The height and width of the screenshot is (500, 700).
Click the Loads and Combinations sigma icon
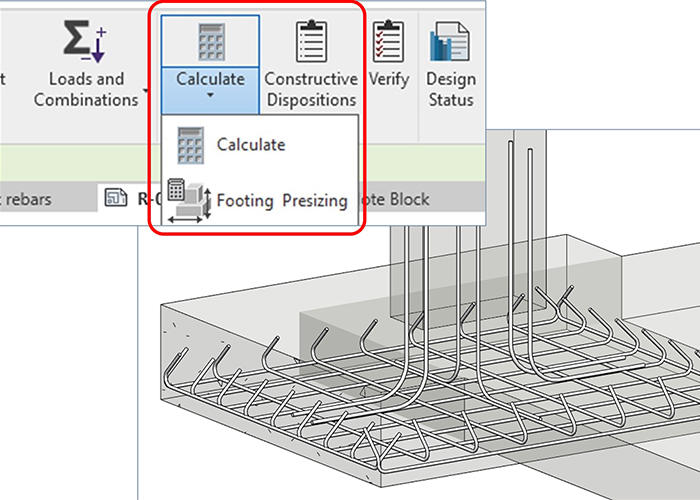pyautogui.click(x=85, y=41)
